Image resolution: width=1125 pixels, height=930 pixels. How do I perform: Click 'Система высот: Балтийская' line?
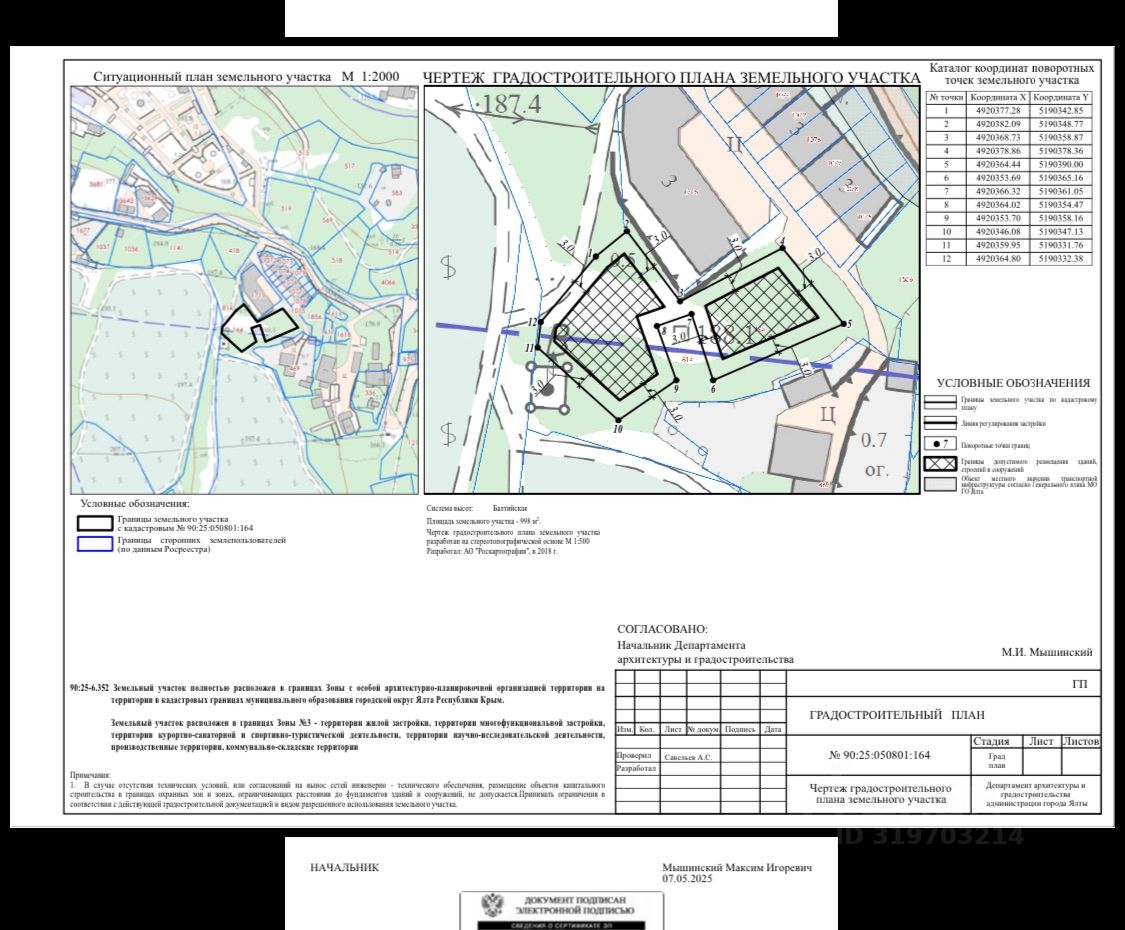[x=476, y=509]
